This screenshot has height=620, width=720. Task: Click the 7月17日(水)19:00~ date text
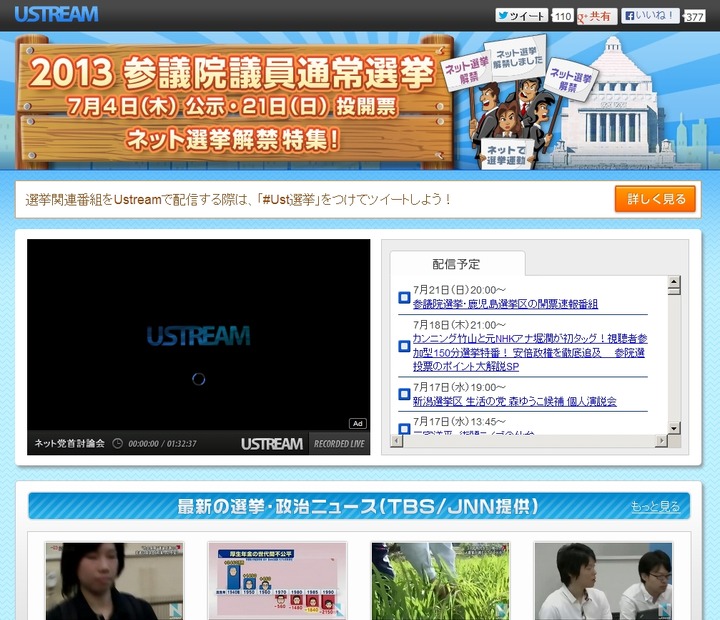pos(459,387)
